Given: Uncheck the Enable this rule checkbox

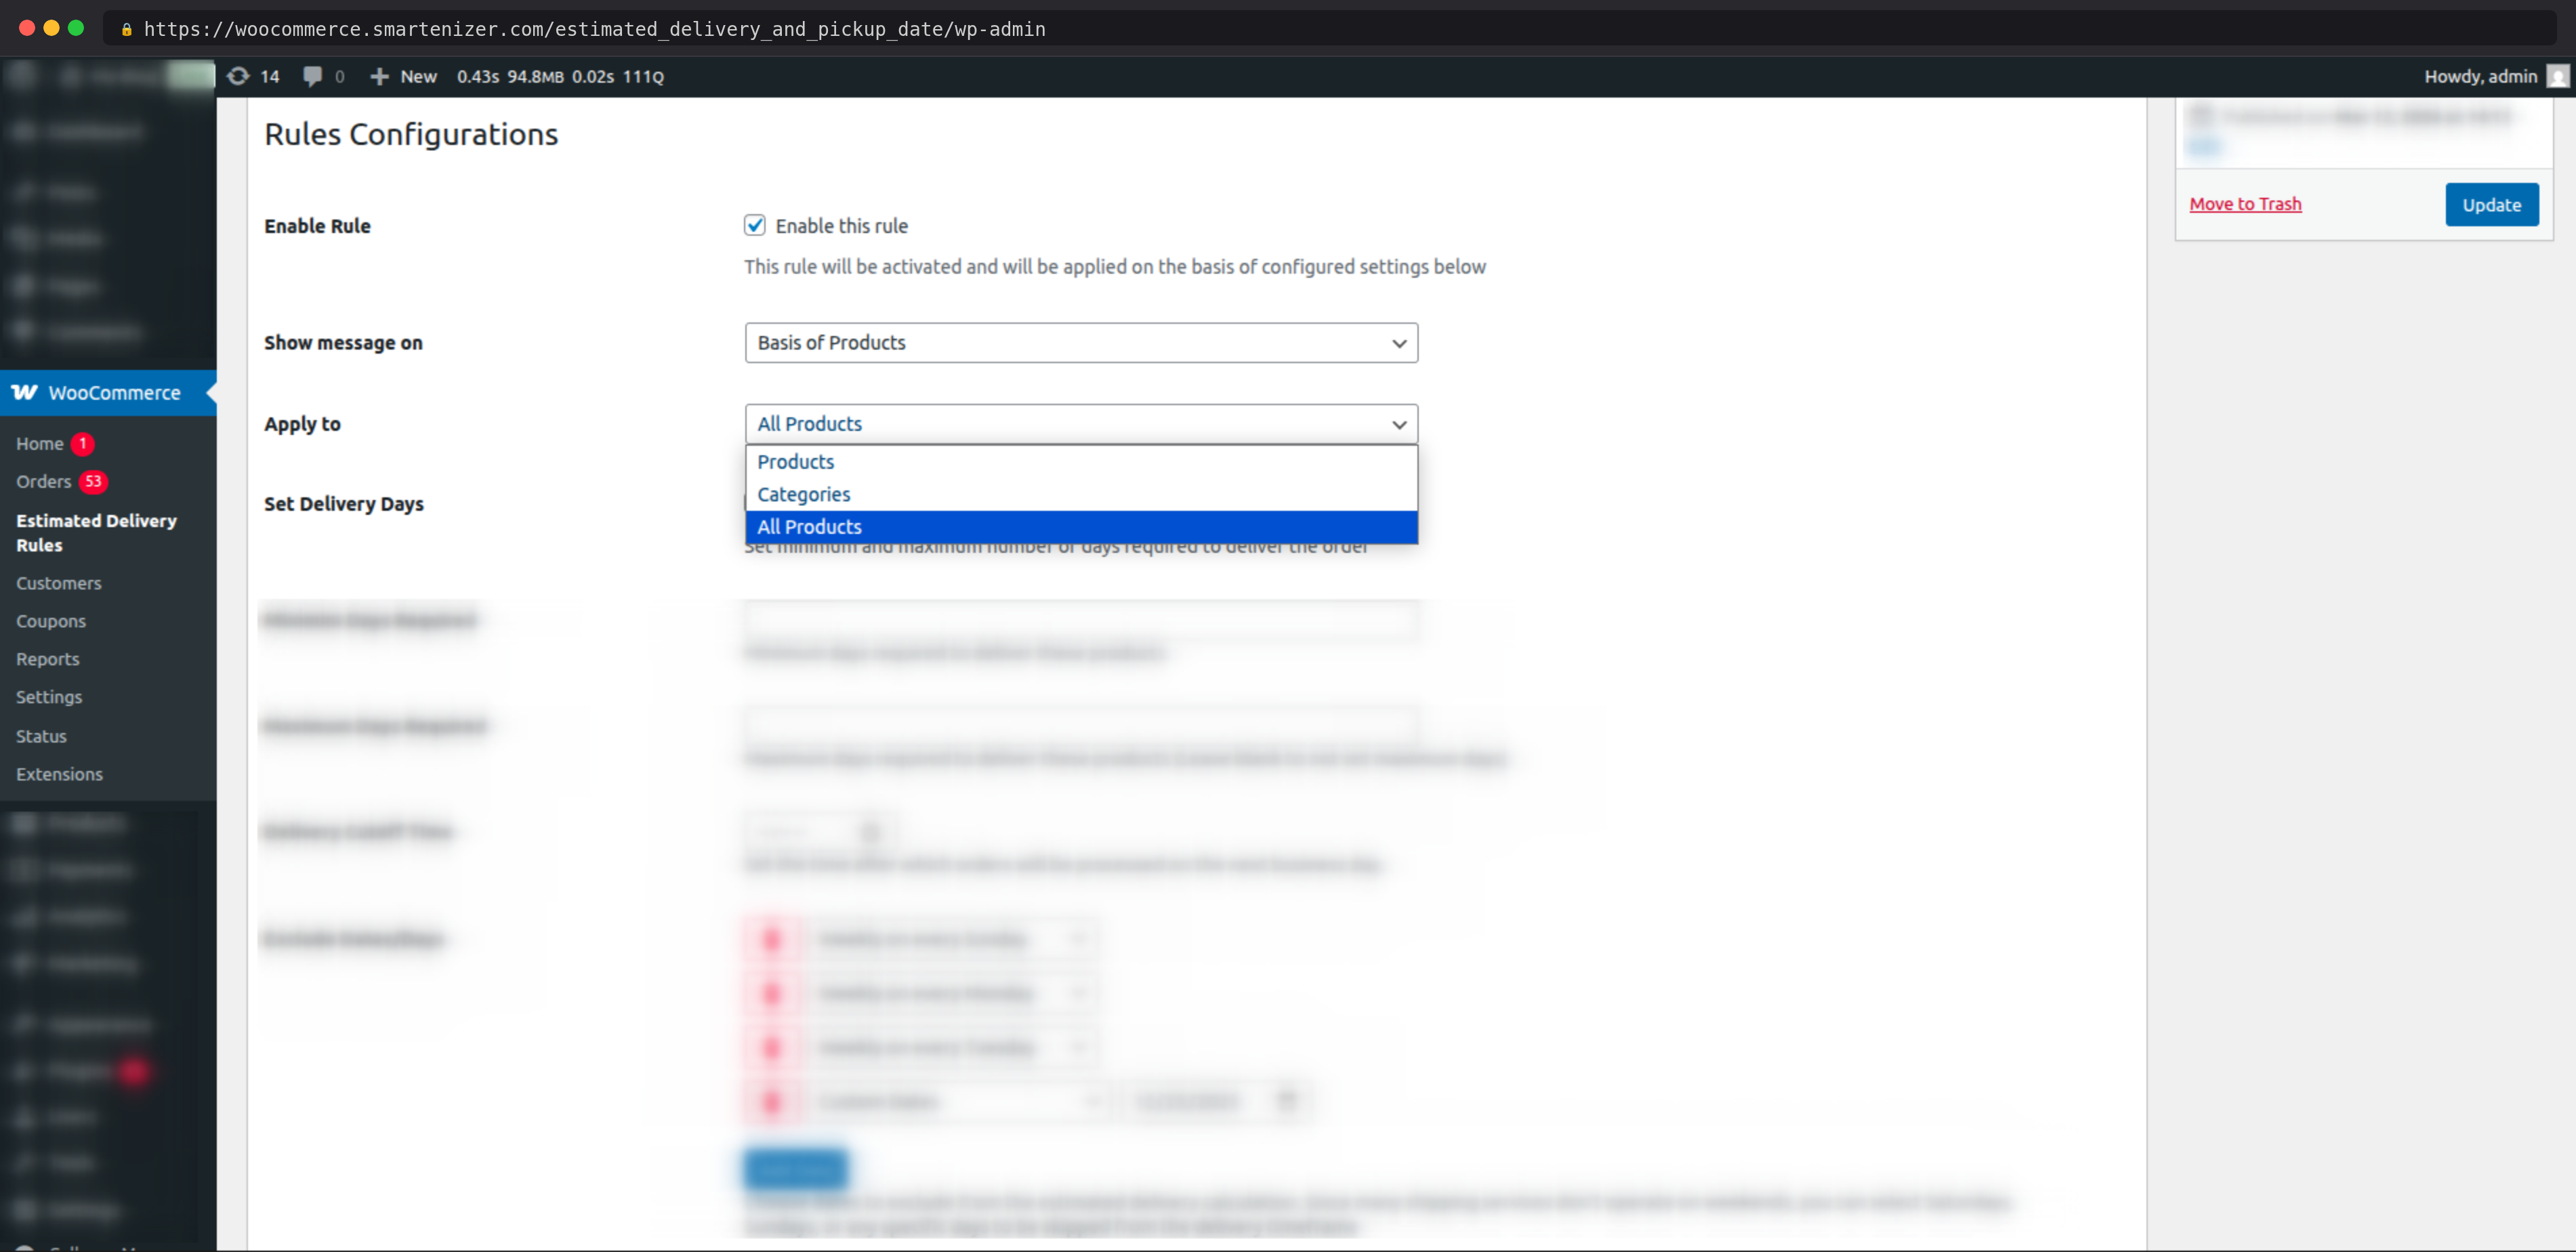Looking at the screenshot, I should (x=755, y=225).
